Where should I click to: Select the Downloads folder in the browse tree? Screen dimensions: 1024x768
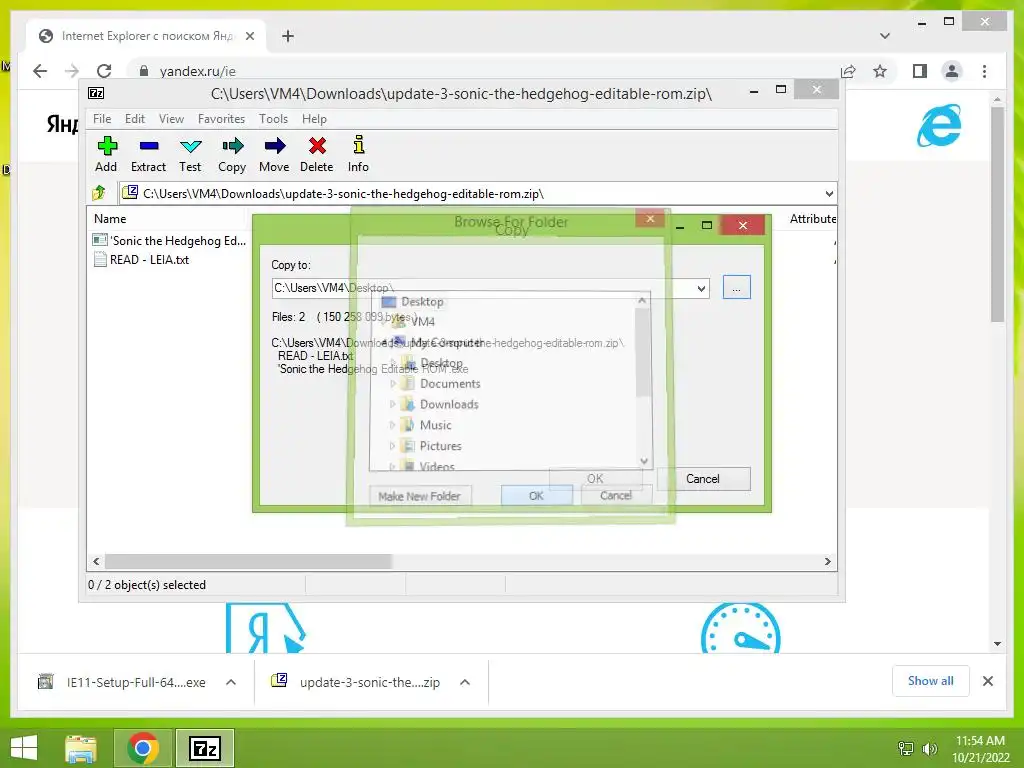[449, 404]
